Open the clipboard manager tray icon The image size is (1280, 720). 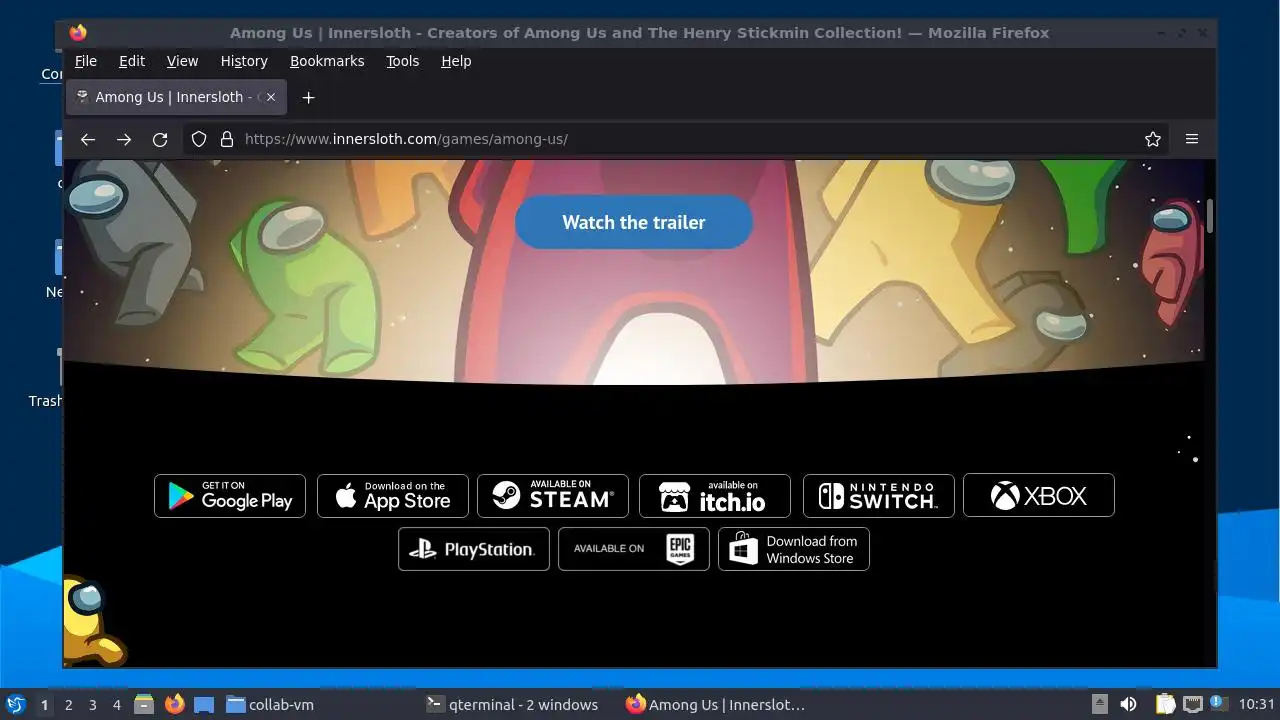click(x=1165, y=704)
